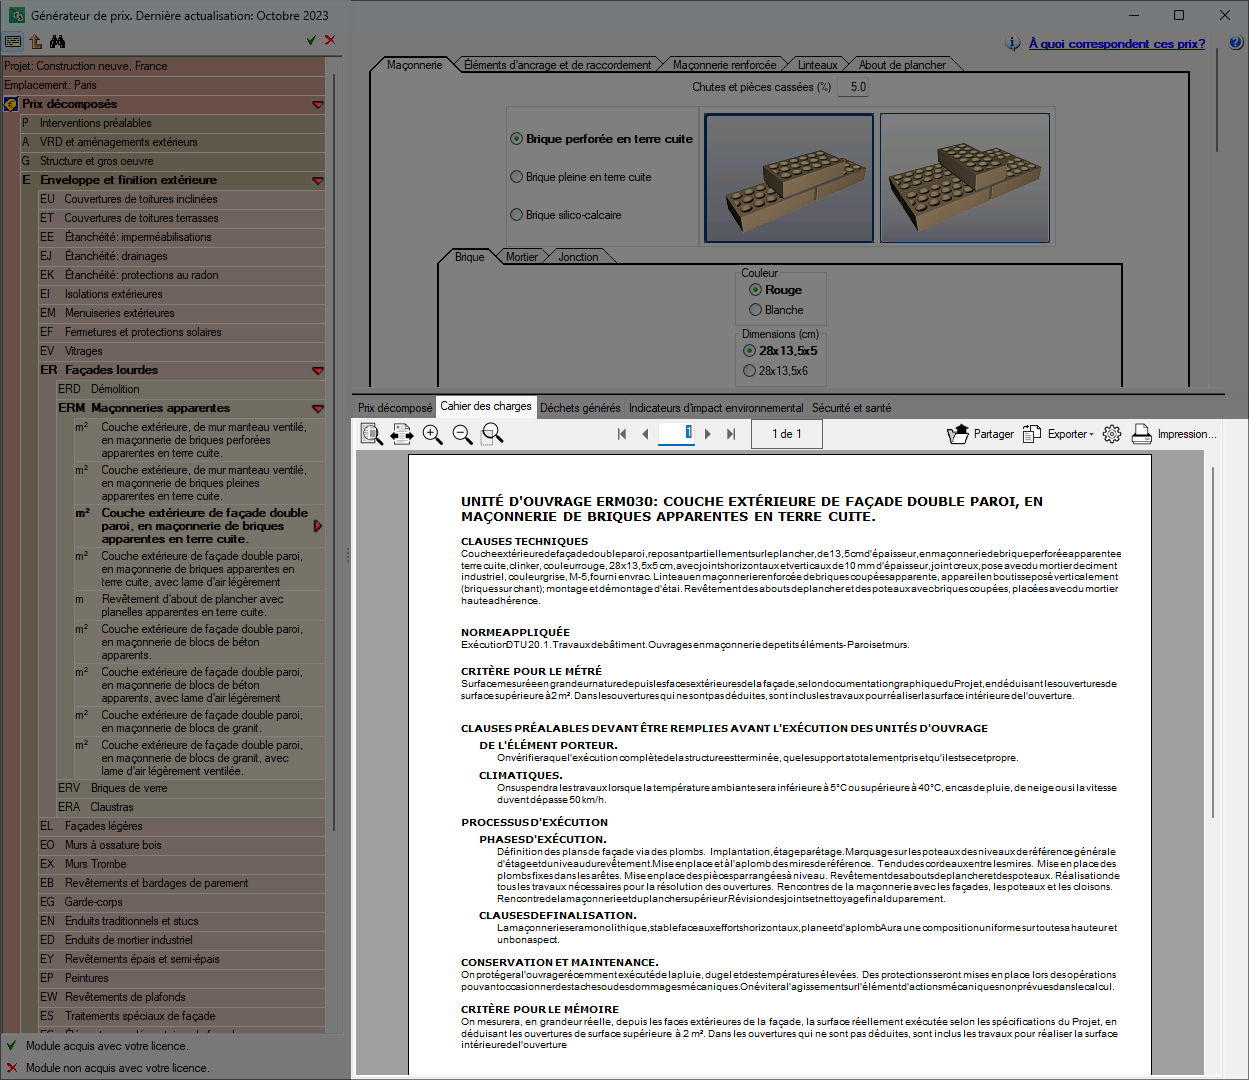1249x1080 pixels.
Task: Go up one level with the arrow icon
Action: point(35,41)
